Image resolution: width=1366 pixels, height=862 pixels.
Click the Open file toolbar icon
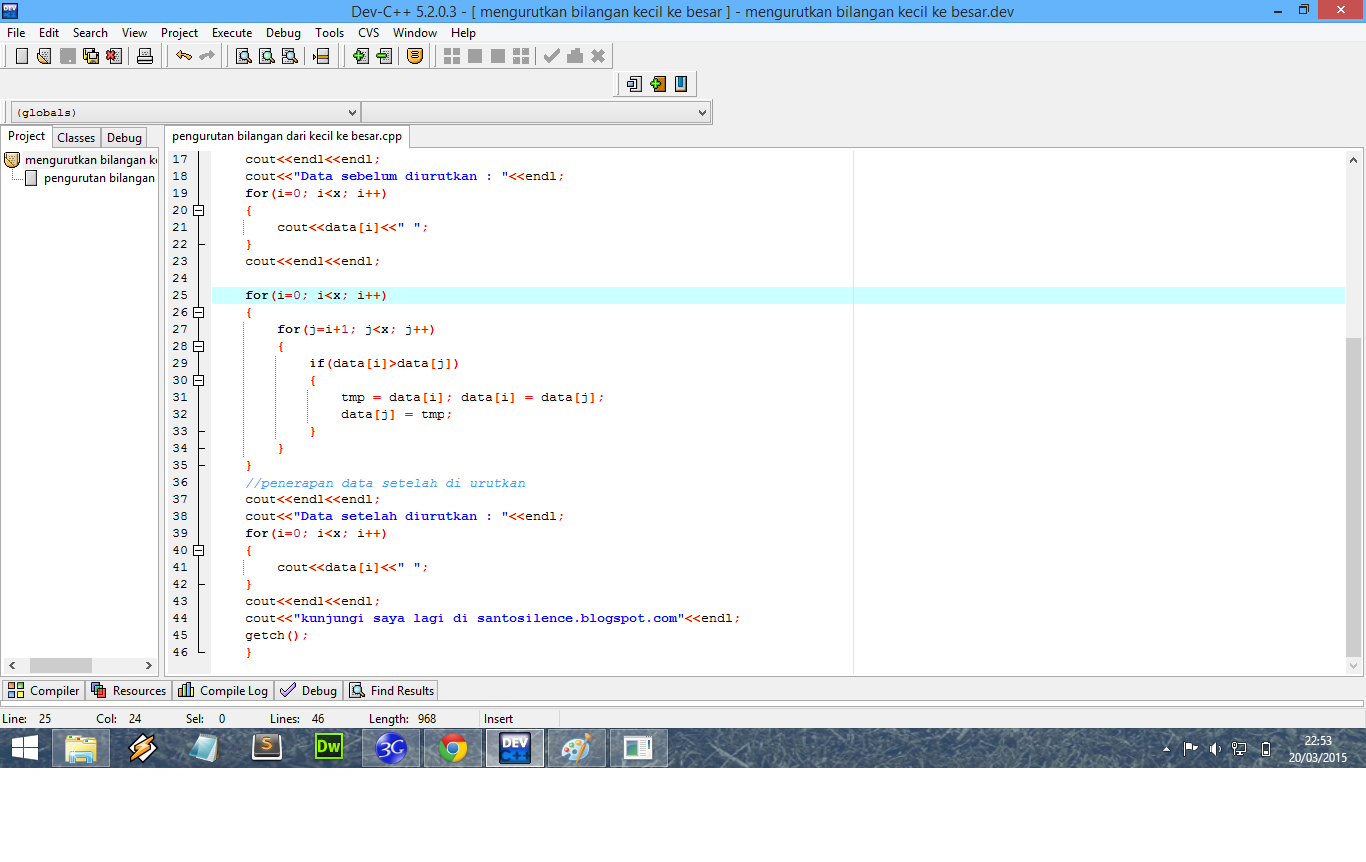pos(44,56)
